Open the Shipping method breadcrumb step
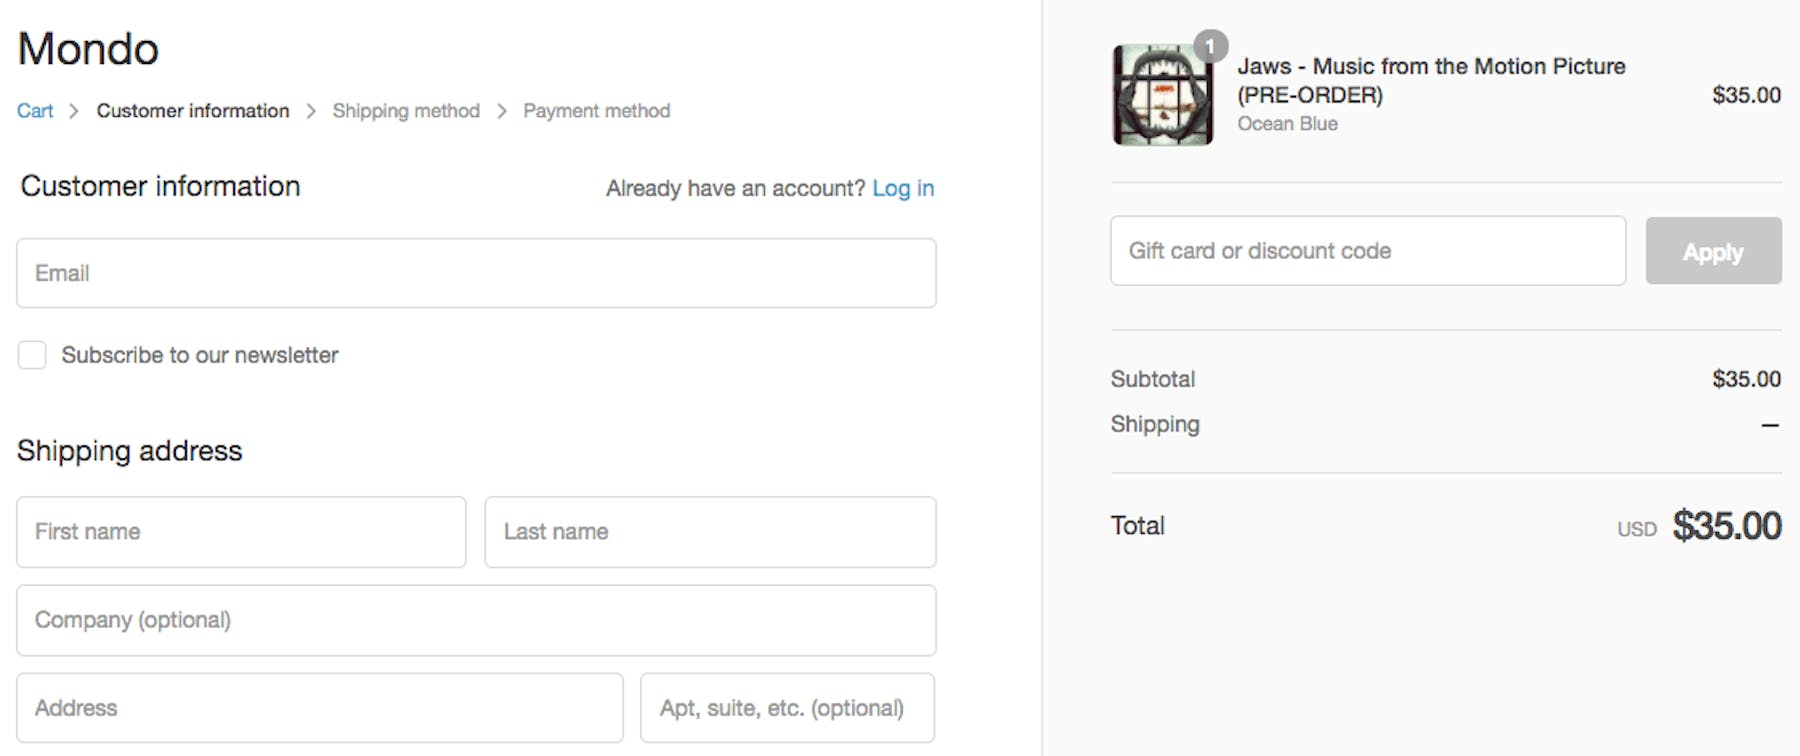This screenshot has width=1800, height=756. [406, 111]
